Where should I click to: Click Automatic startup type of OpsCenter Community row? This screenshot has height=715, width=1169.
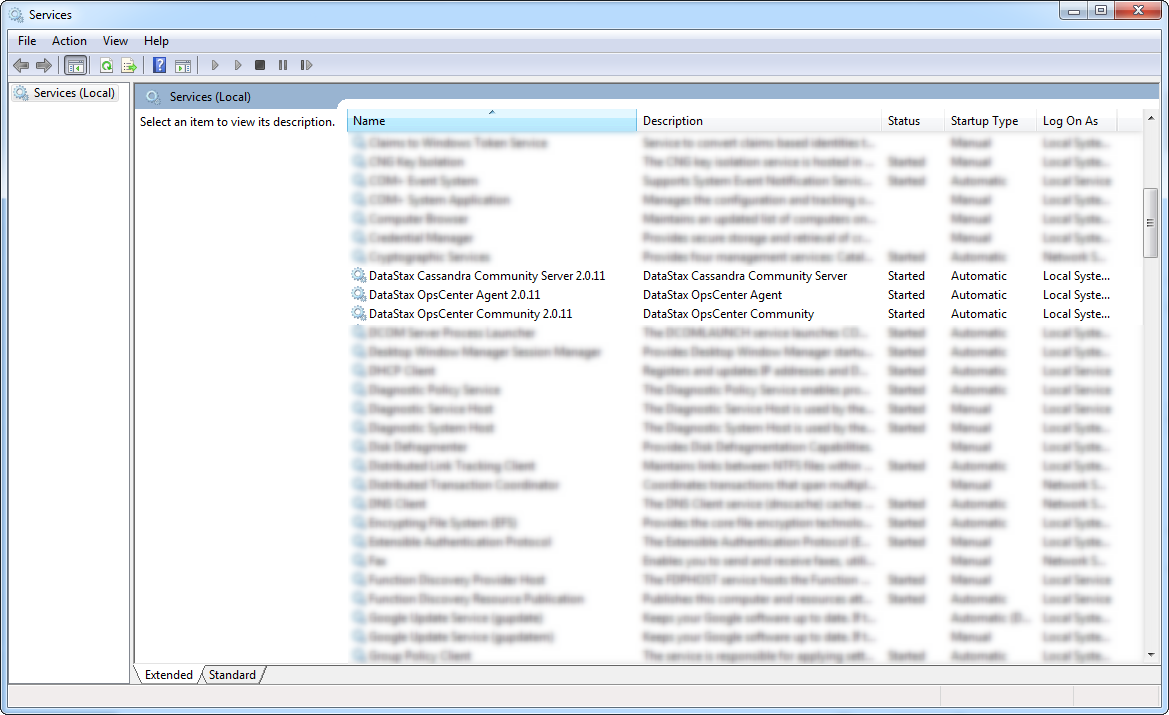click(978, 314)
